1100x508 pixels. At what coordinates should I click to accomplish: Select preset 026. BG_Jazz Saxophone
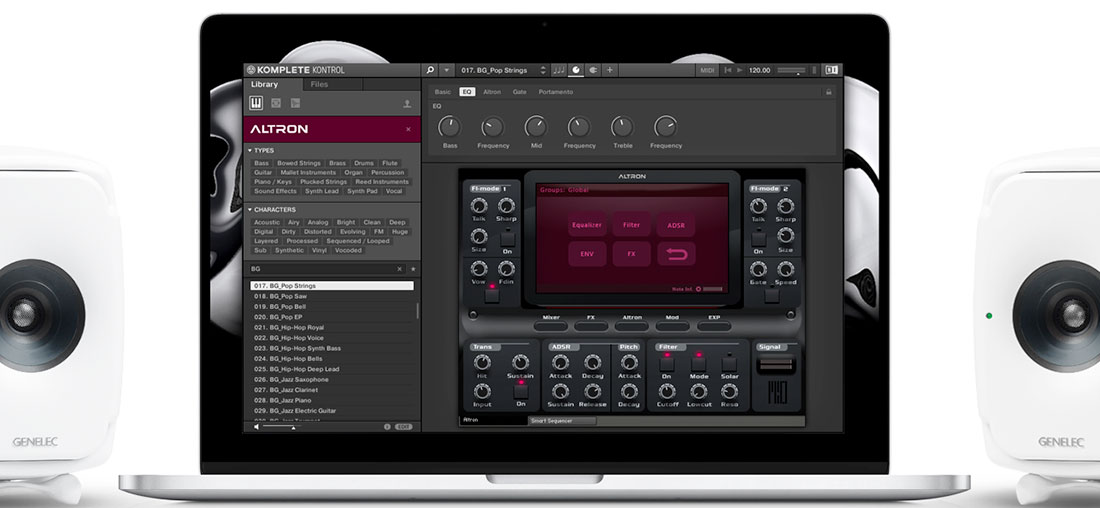(332, 380)
